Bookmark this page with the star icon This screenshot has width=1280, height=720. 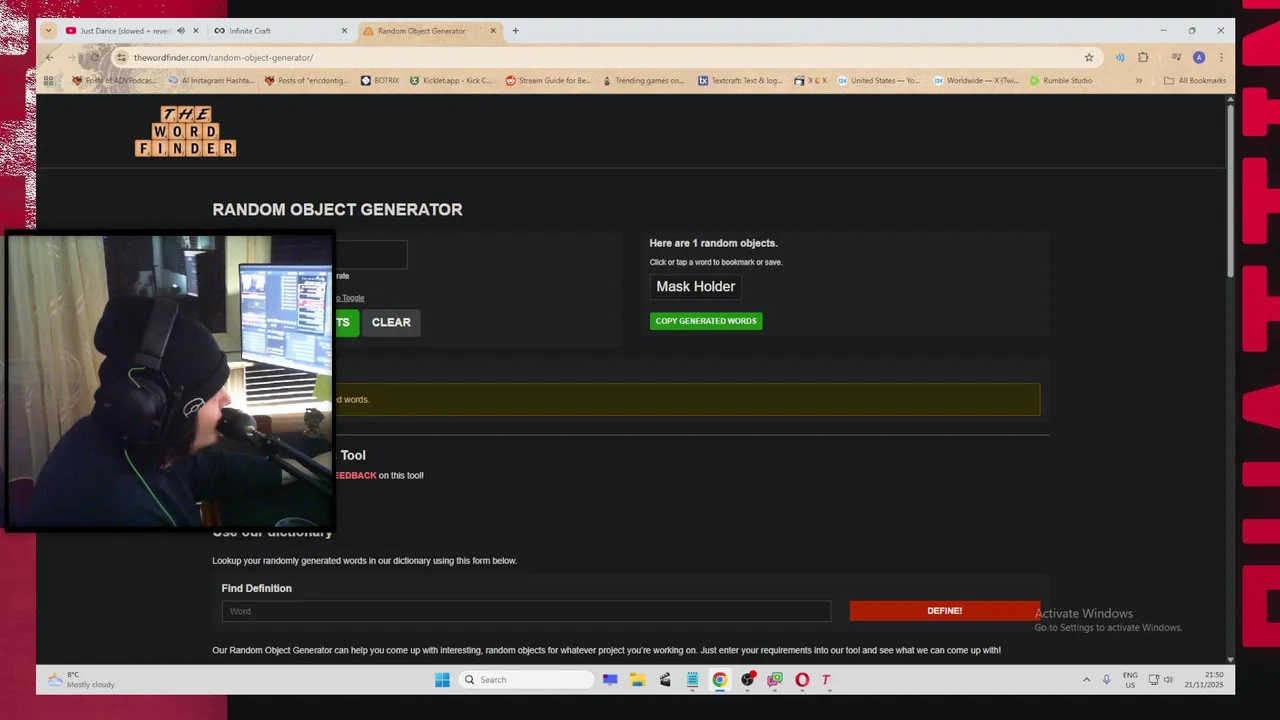pos(1089,57)
